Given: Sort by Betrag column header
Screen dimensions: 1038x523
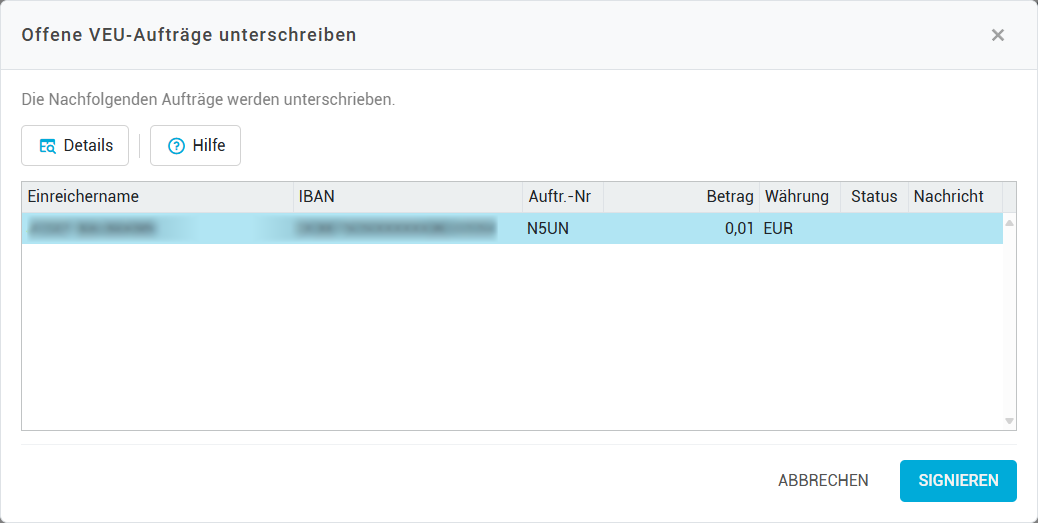Looking at the screenshot, I should [730, 197].
